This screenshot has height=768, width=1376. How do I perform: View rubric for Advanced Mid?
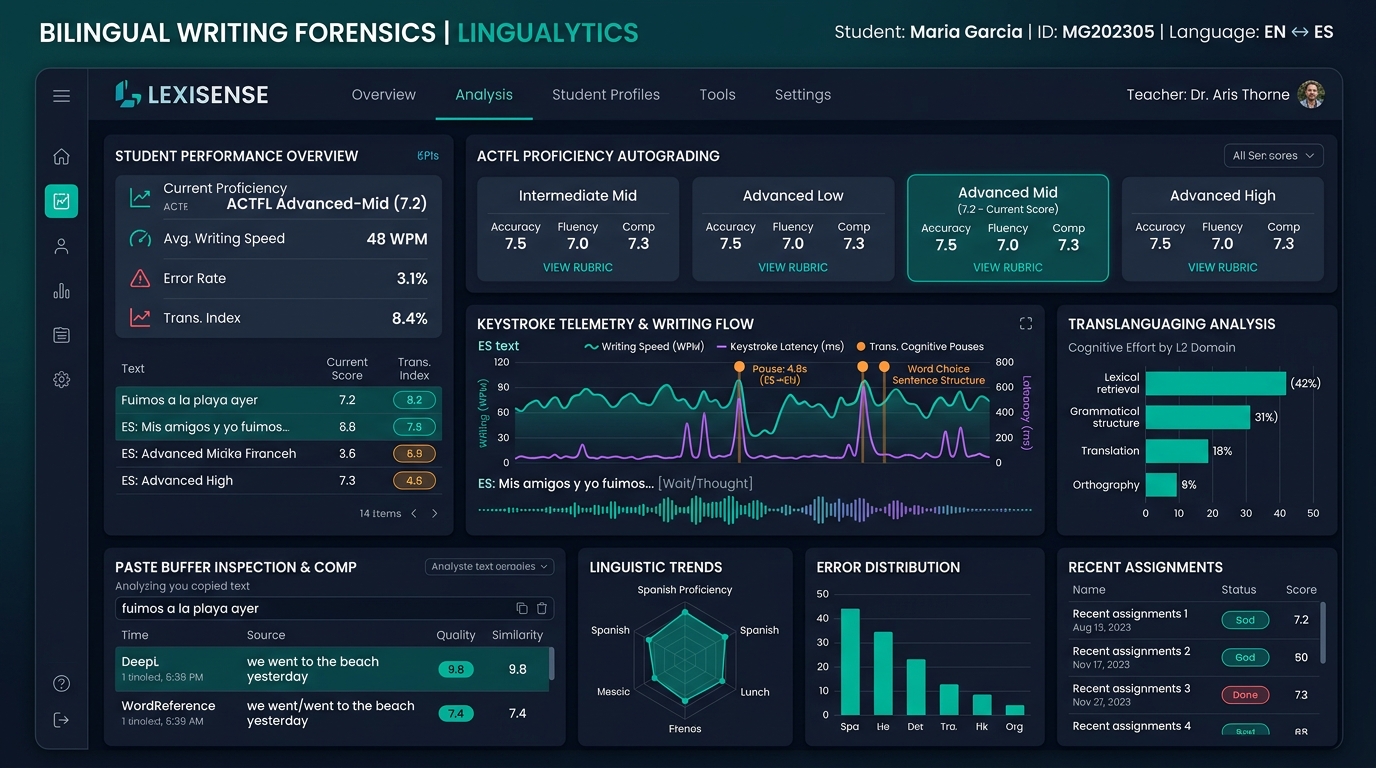[1008, 267]
